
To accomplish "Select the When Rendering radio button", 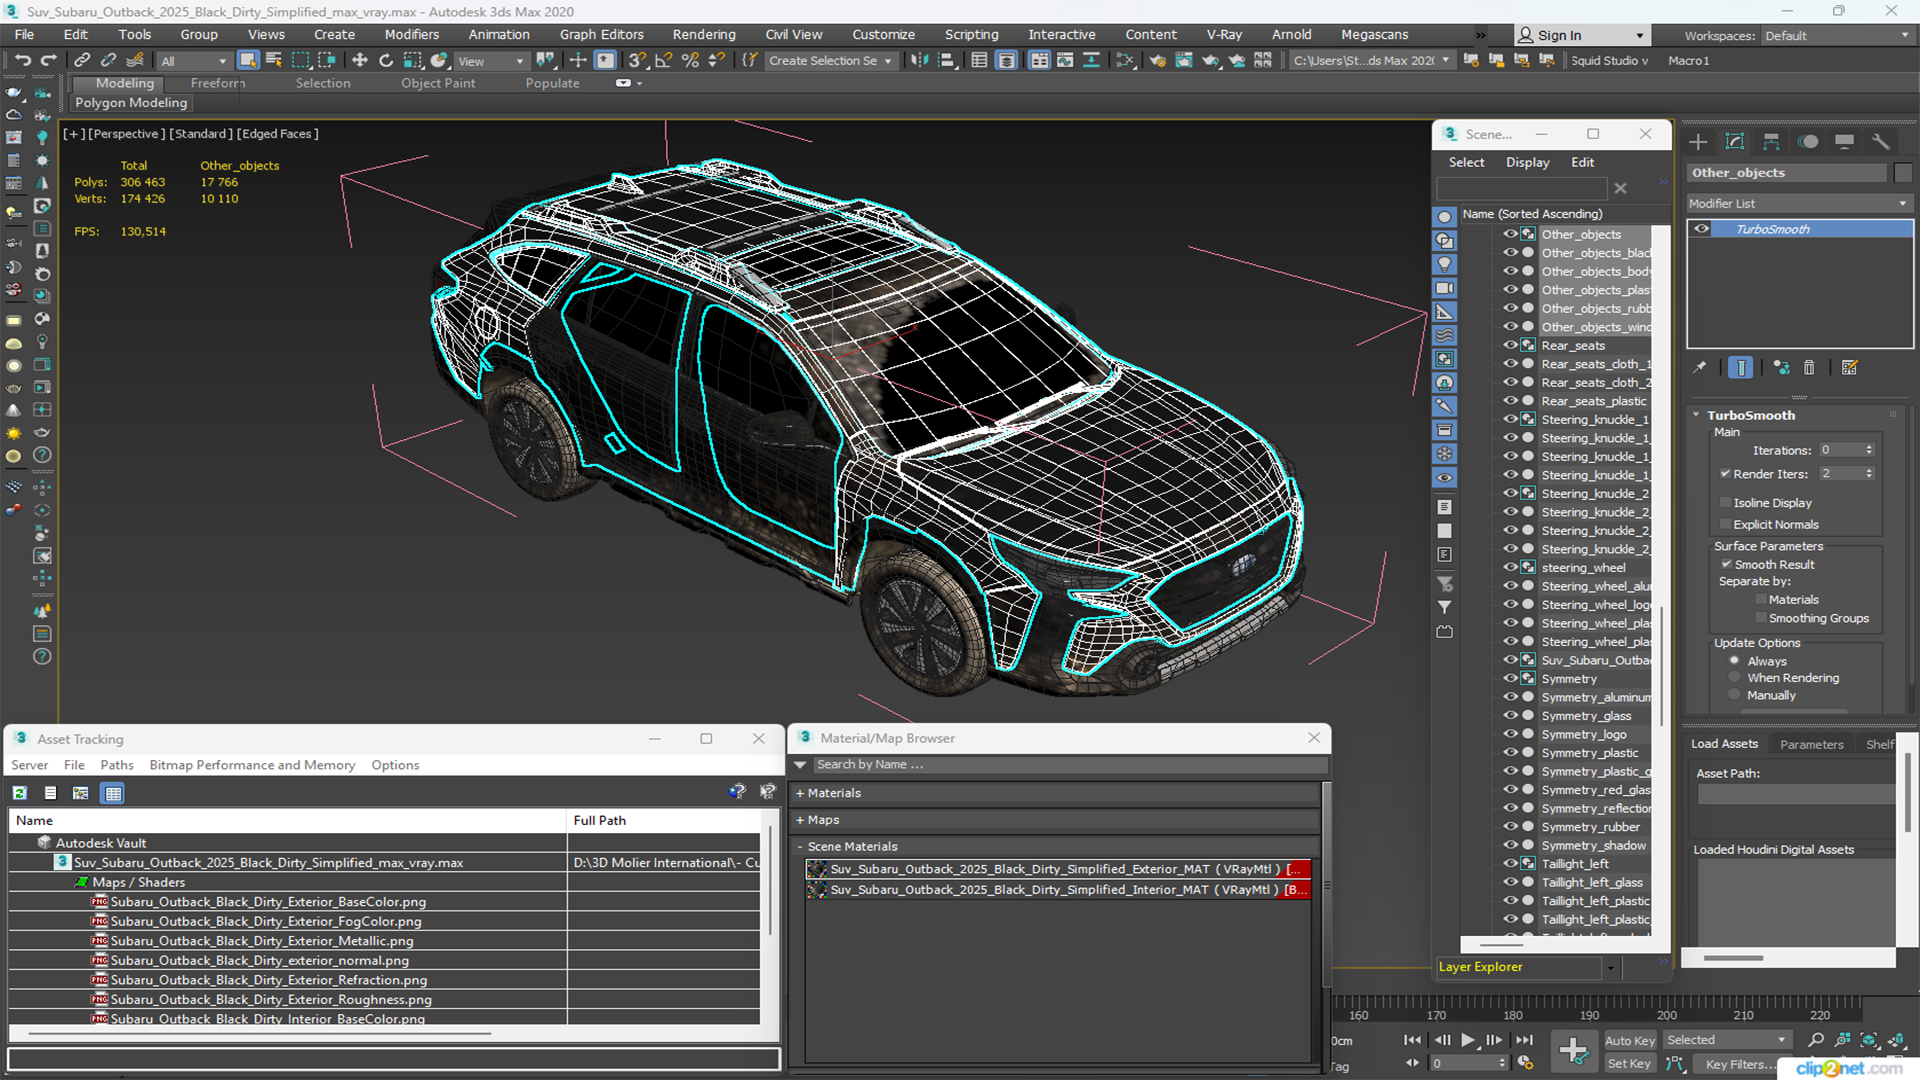I will pyautogui.click(x=1734, y=678).
